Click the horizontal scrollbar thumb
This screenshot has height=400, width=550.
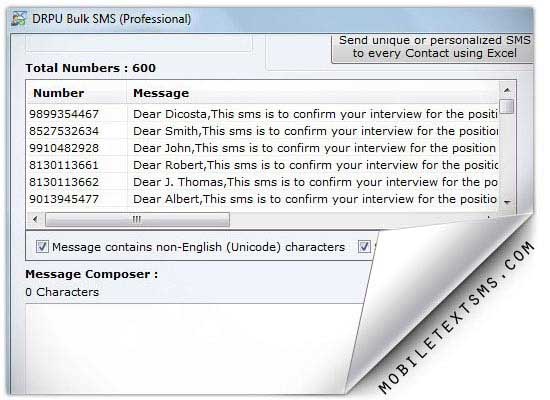pyautogui.click(x=137, y=220)
